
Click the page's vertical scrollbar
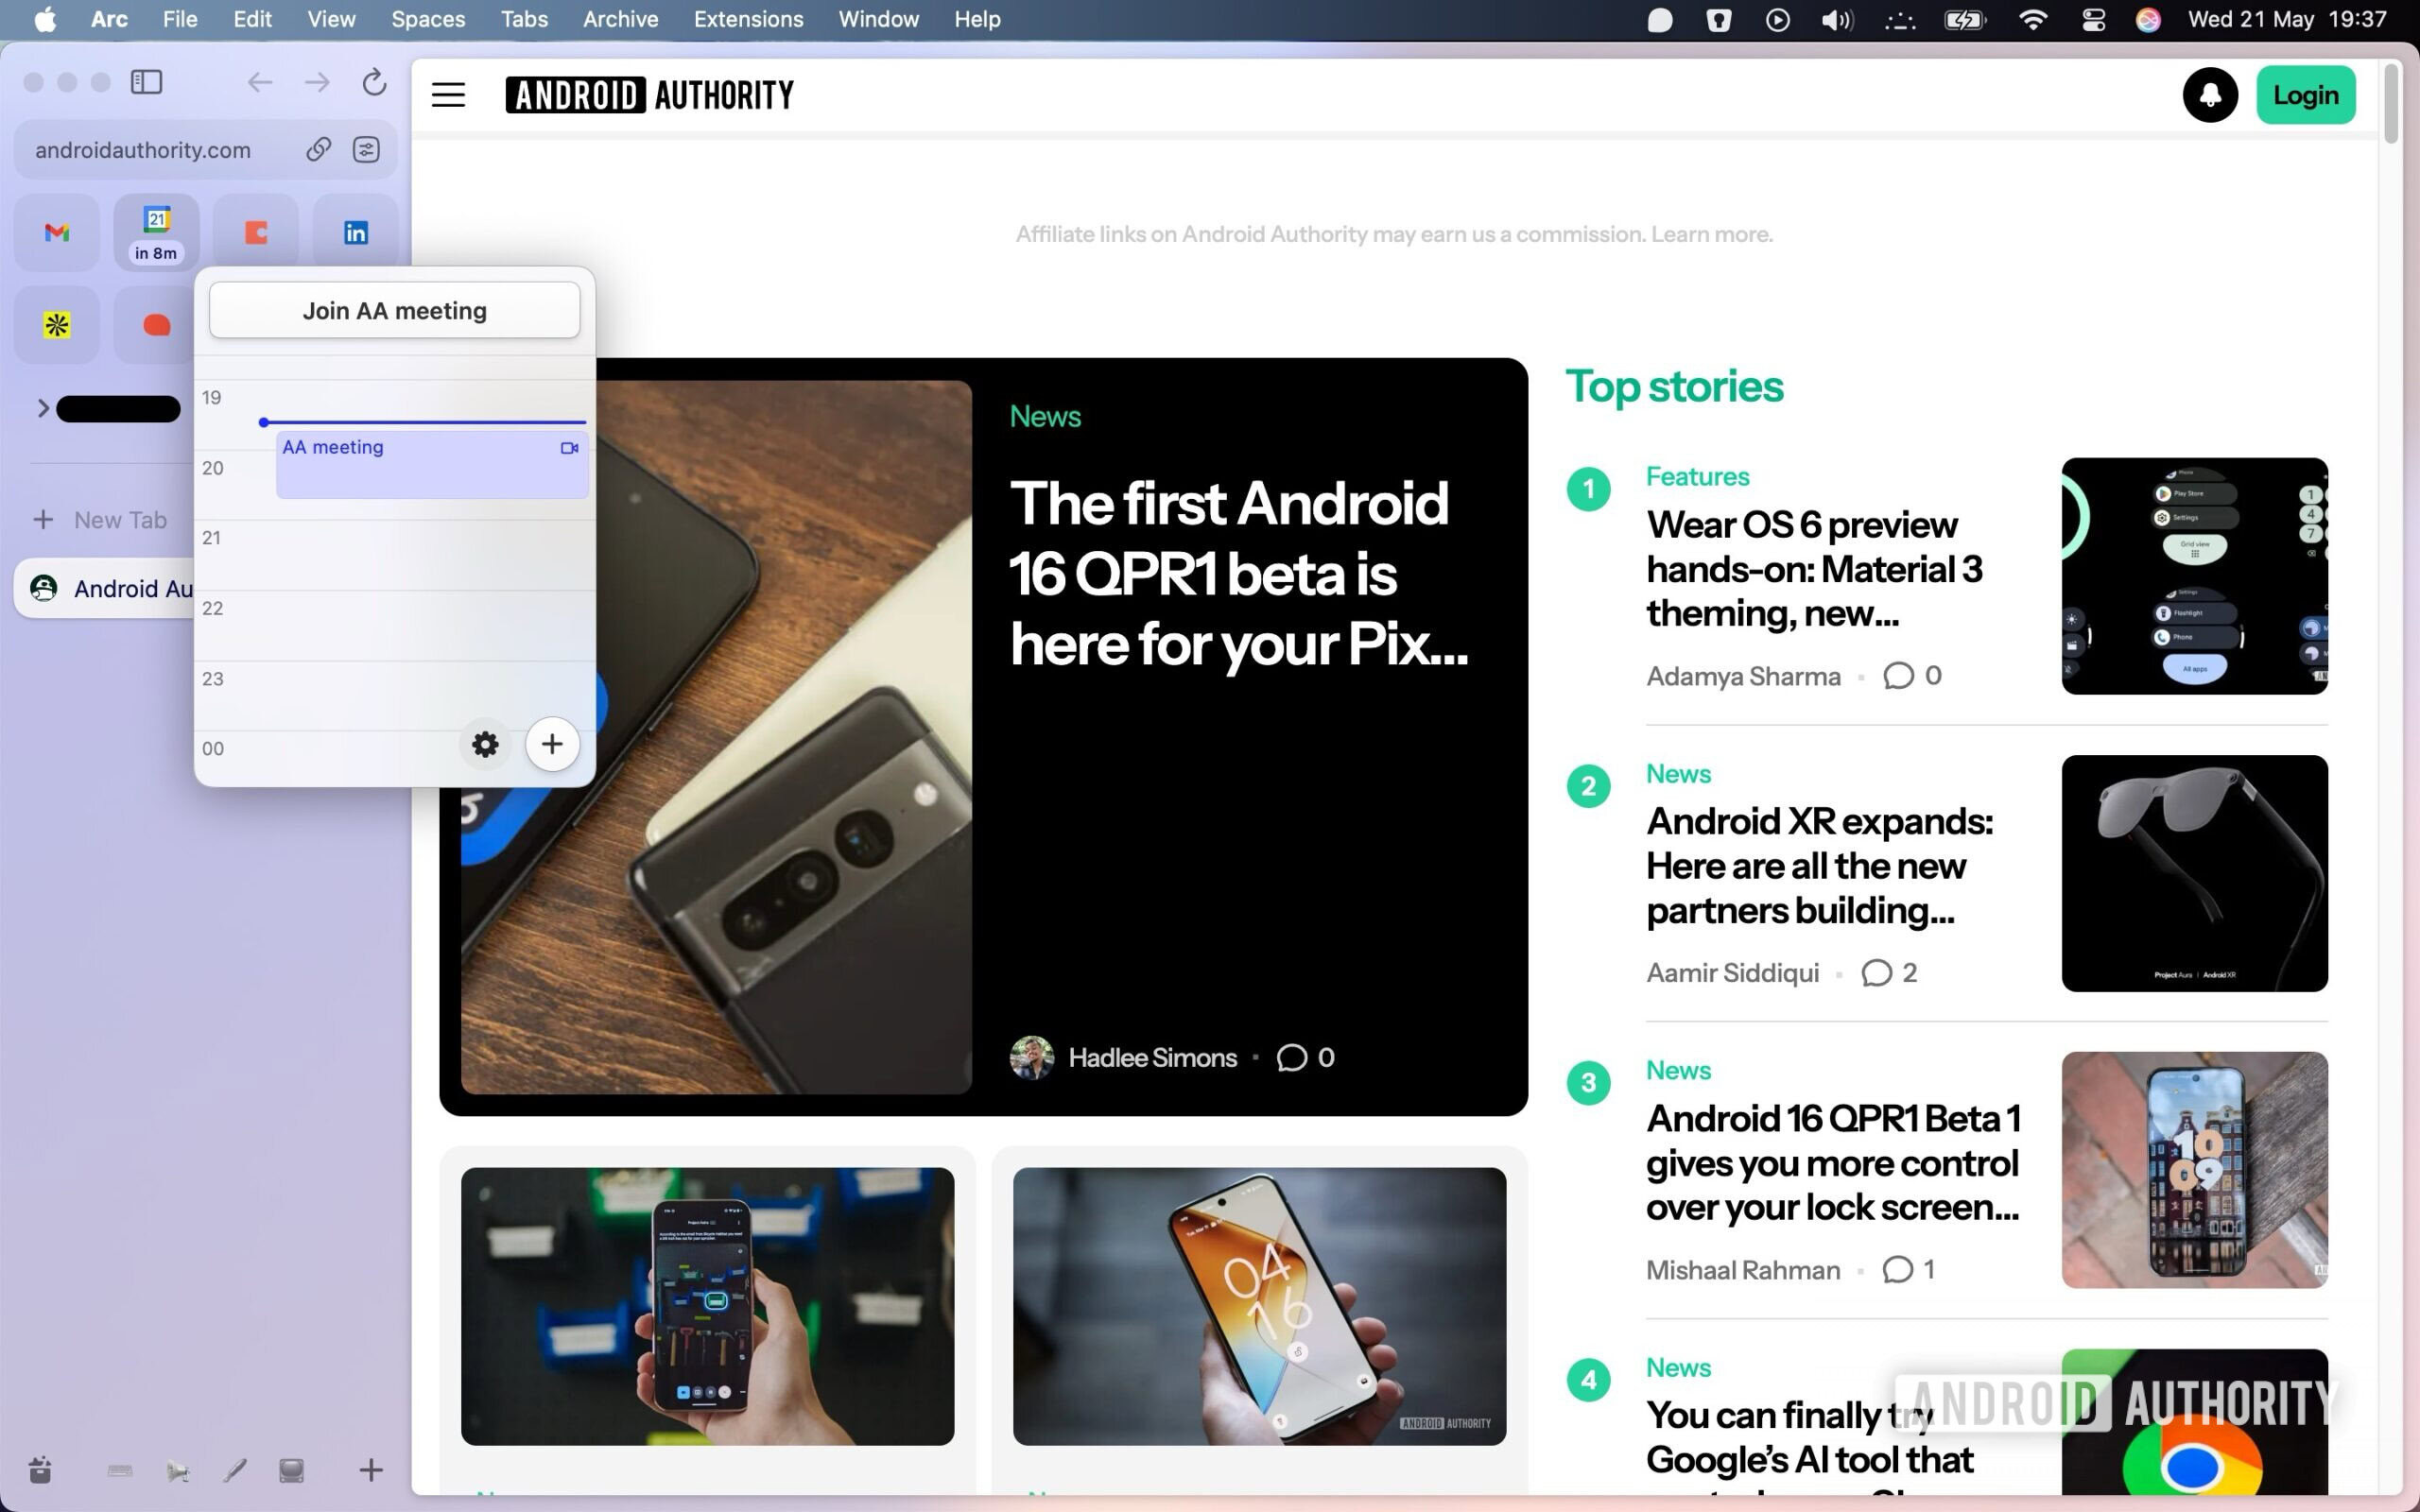point(2391,105)
